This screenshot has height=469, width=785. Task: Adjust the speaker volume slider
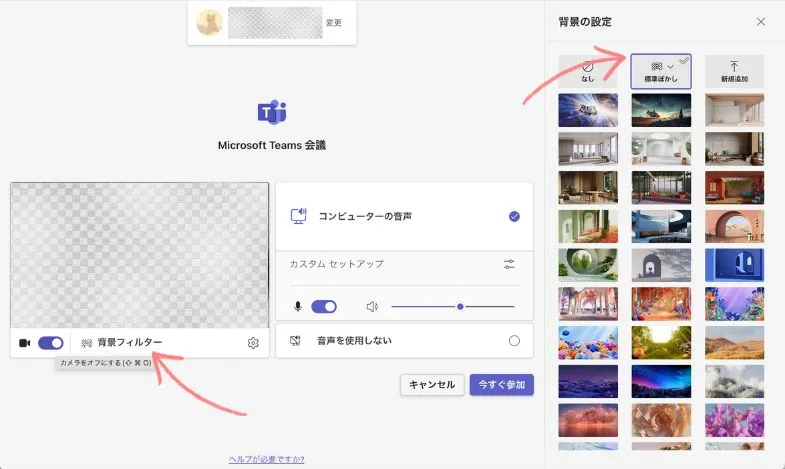point(453,306)
